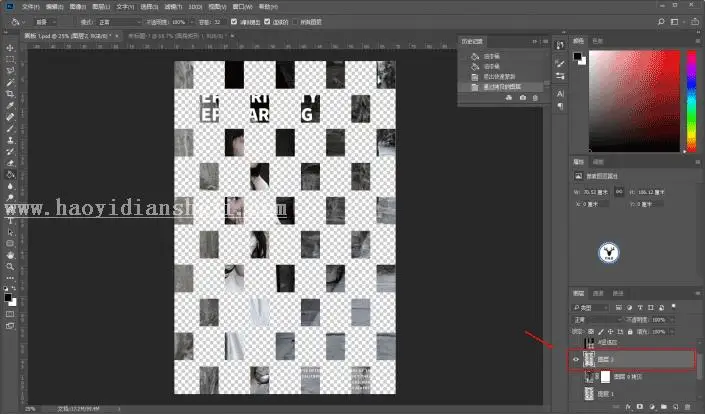Select the Crop tool
Image resolution: width=705 pixels, height=414 pixels.
pyautogui.click(x=10, y=94)
